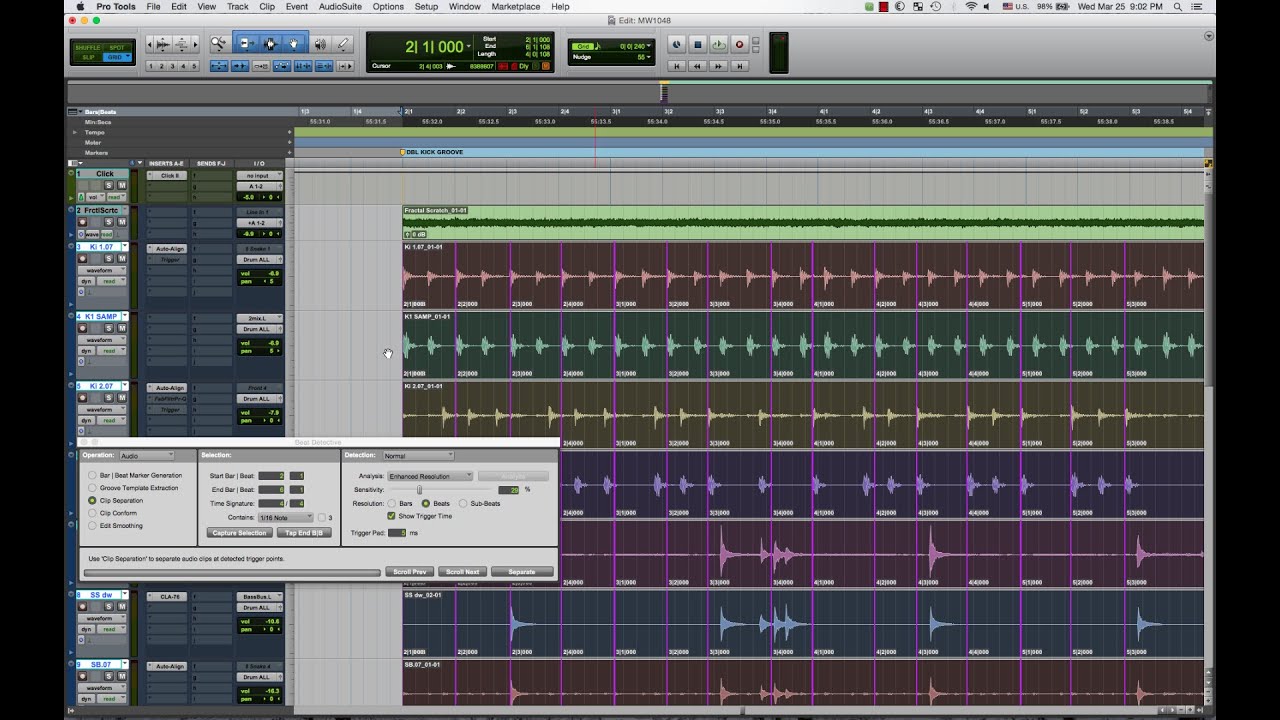Switch to Slip edit mode

pos(89,58)
